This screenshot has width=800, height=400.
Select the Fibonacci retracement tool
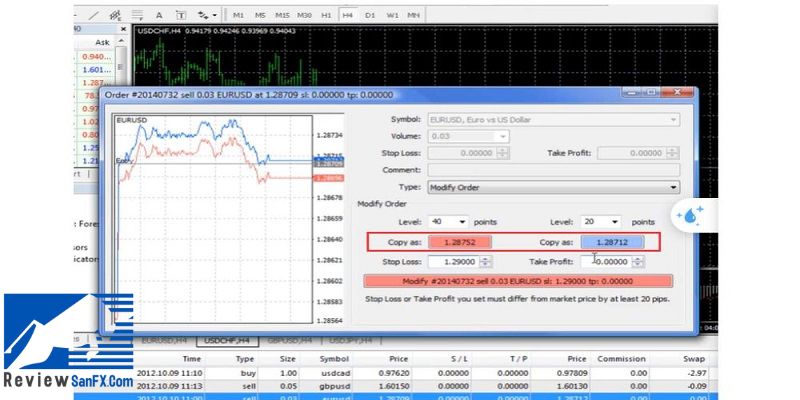[137, 16]
